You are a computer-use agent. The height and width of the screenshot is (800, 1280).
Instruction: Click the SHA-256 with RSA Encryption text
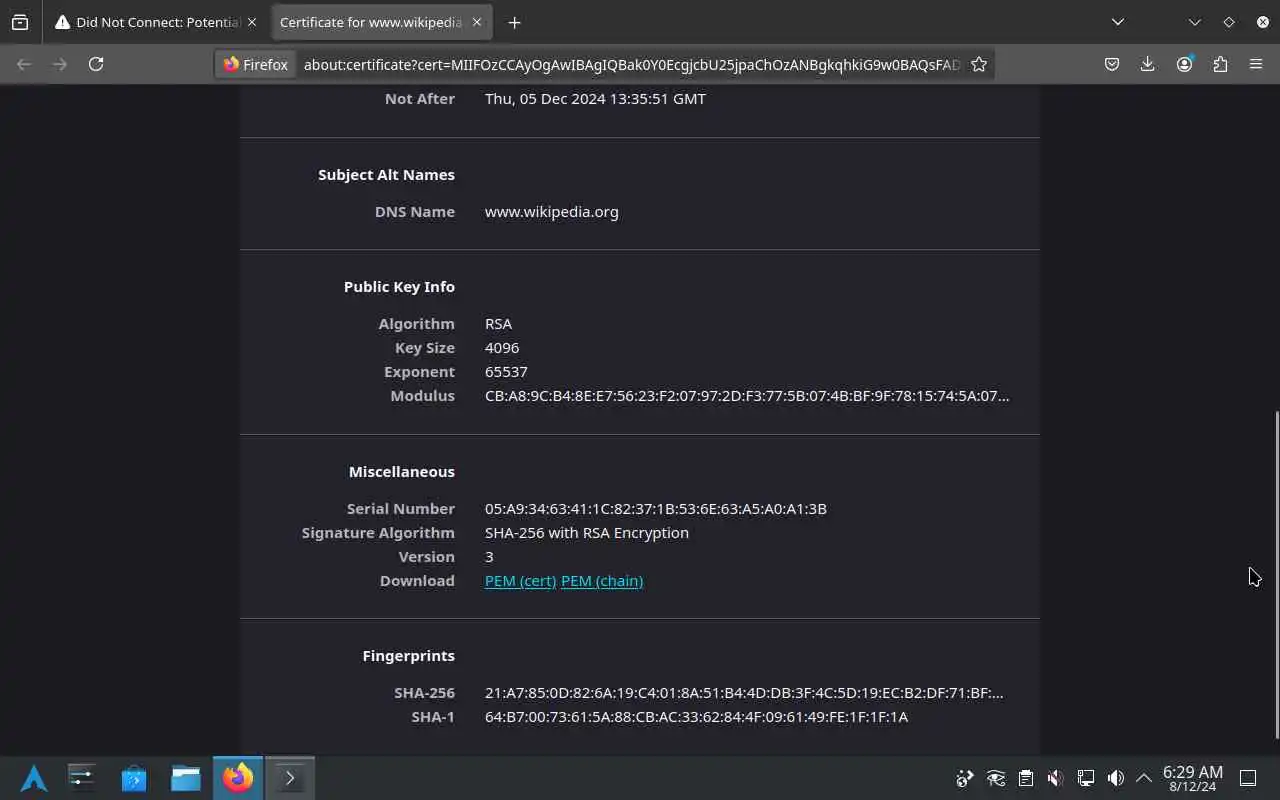[587, 533]
